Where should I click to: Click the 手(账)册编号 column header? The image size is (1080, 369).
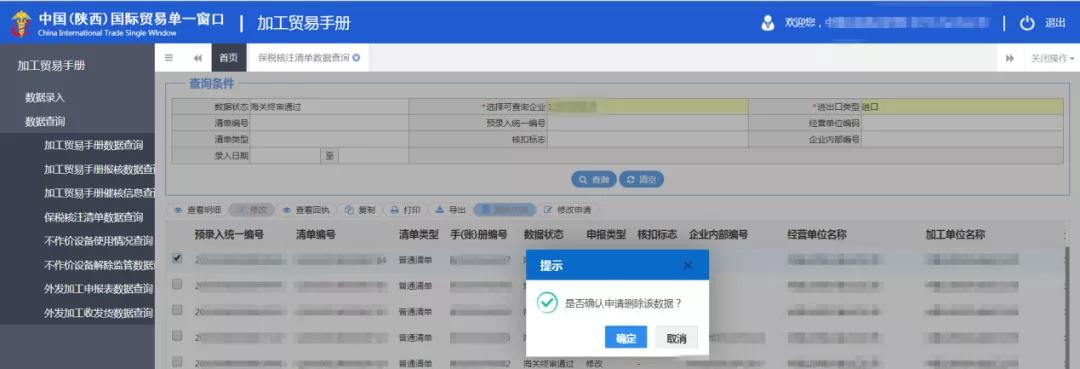479,235
